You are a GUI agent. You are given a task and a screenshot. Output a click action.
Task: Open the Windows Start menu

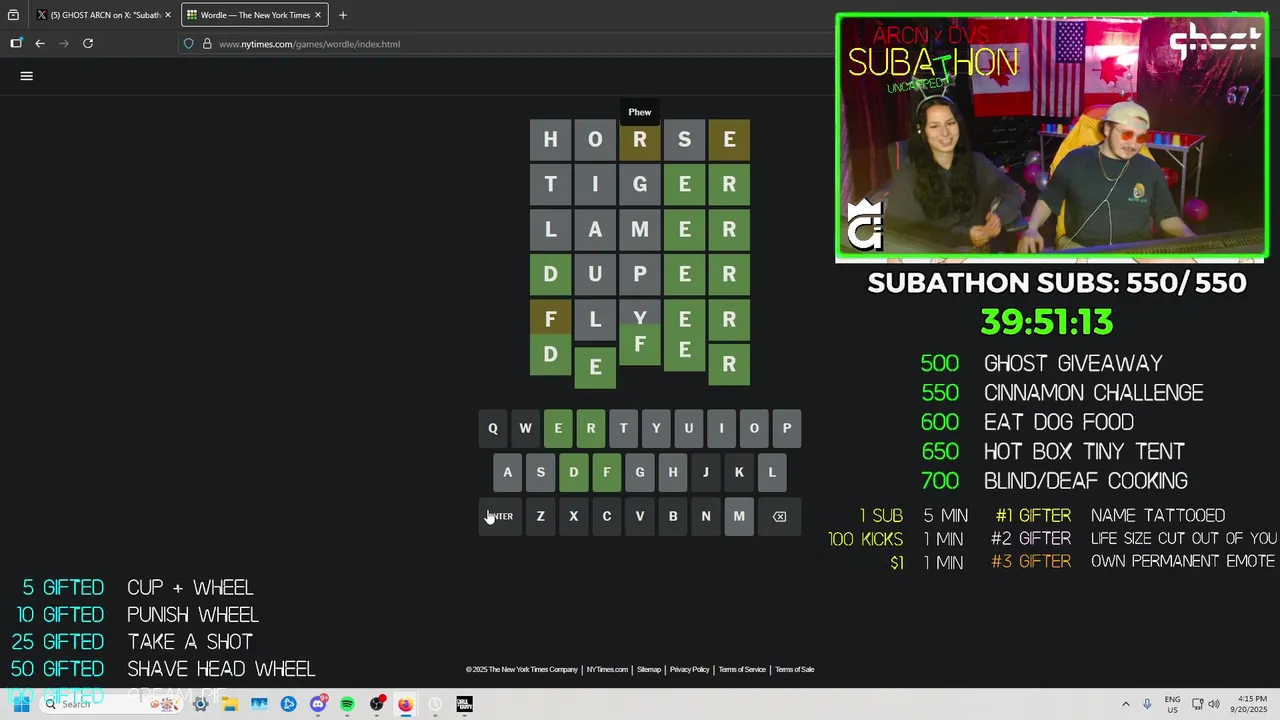(x=21, y=704)
